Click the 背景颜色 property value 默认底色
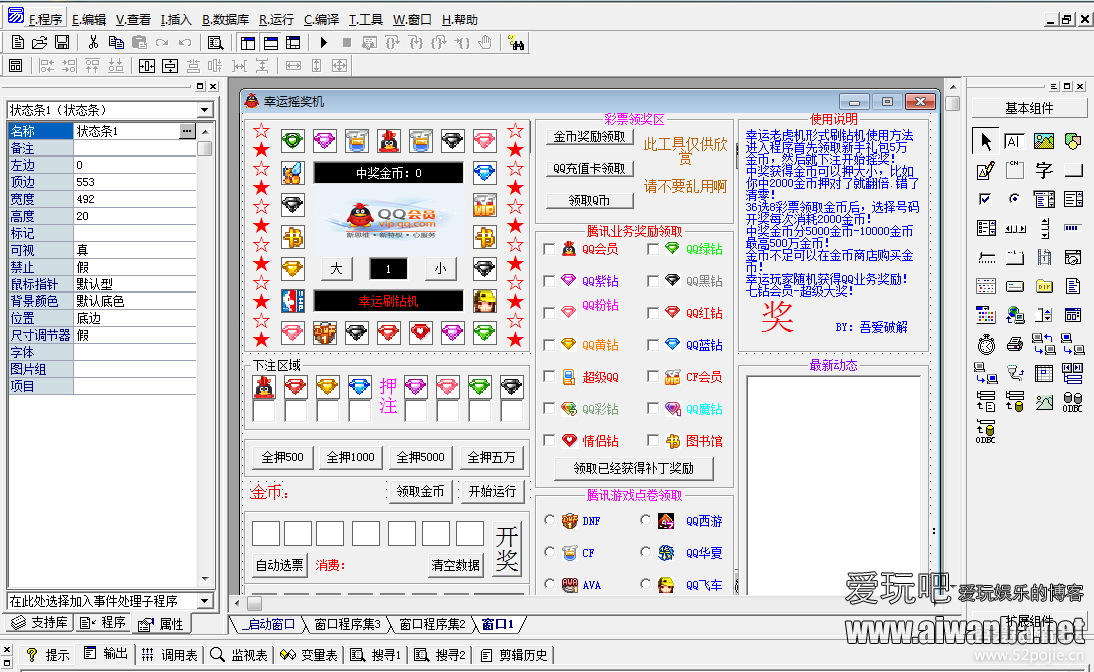The image size is (1094, 672). pyautogui.click(x=135, y=301)
